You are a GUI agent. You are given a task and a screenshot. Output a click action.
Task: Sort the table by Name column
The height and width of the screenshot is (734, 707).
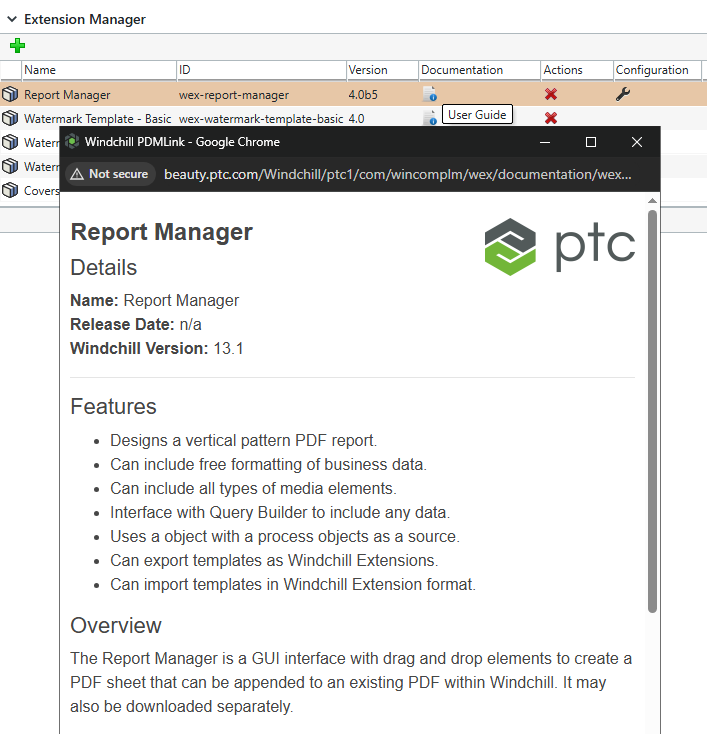point(98,70)
